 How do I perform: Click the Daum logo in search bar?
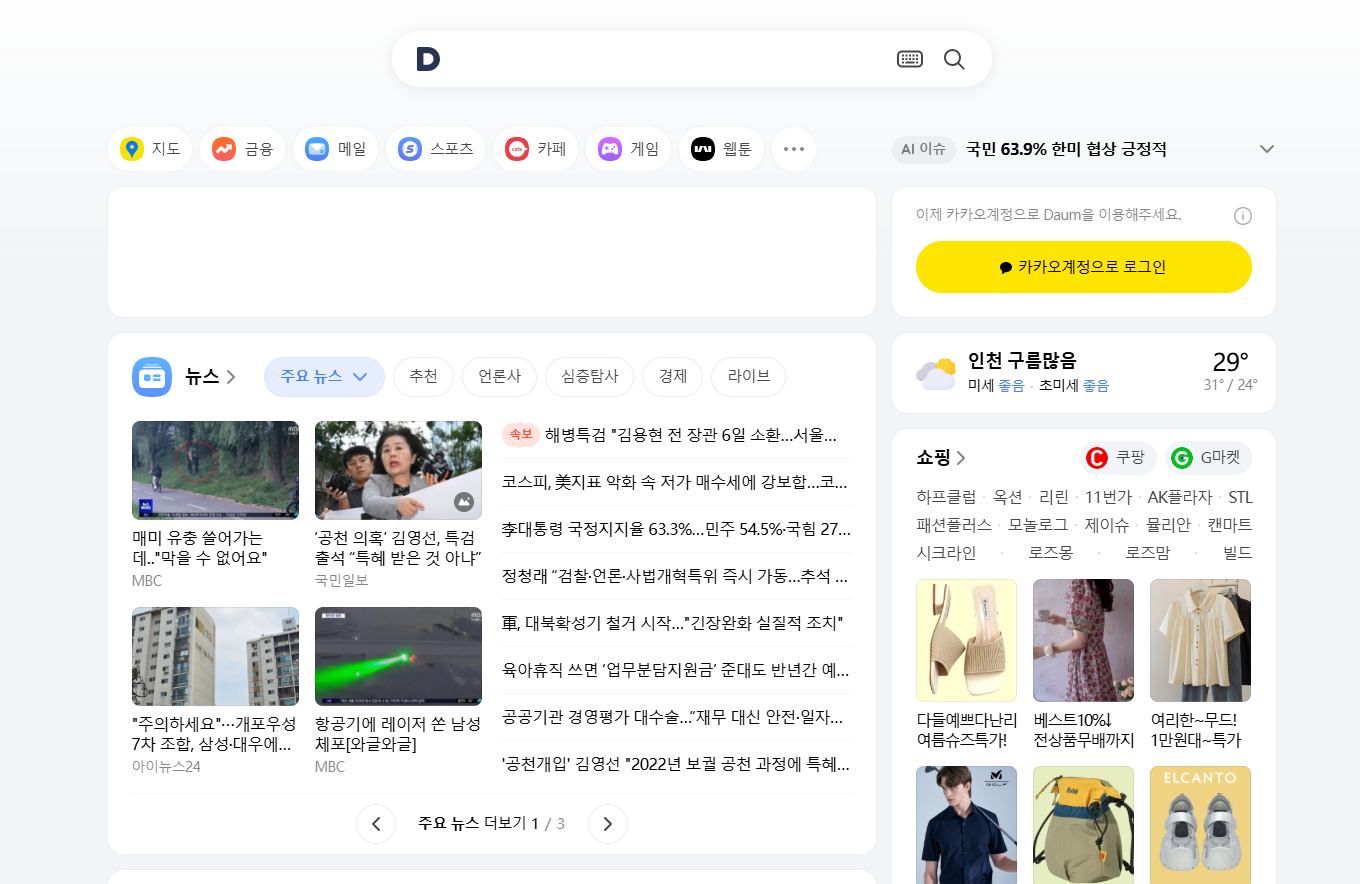(x=428, y=60)
